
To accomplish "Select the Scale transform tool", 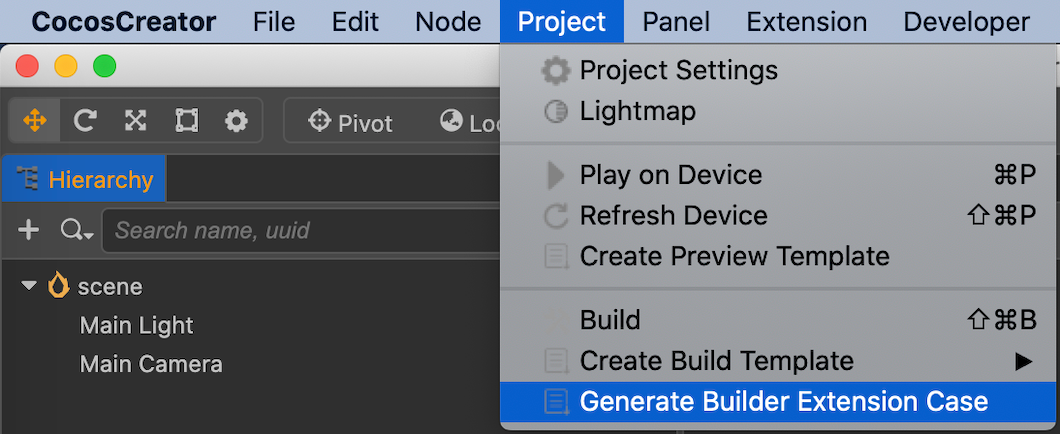I will coord(135,121).
